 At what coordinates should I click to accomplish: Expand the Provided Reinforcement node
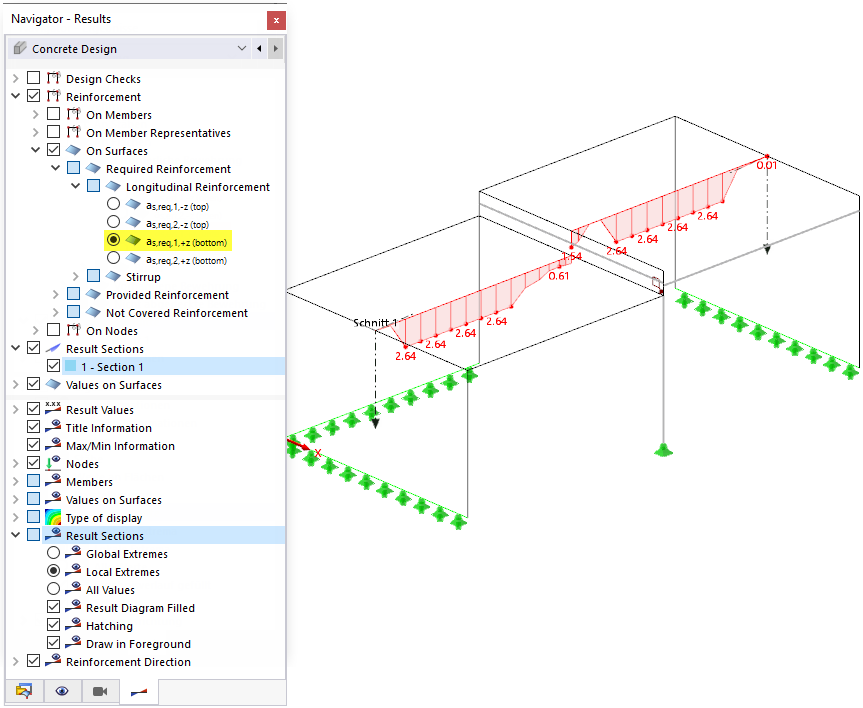point(56,295)
